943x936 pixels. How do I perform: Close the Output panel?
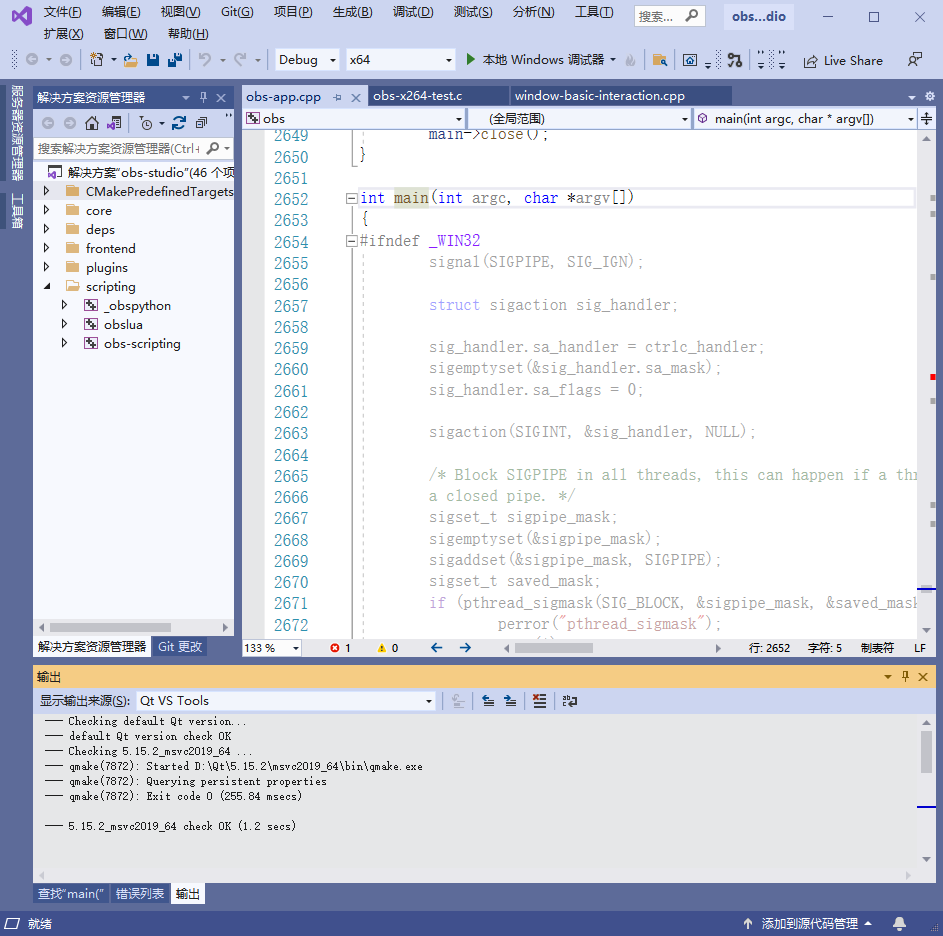click(x=923, y=677)
